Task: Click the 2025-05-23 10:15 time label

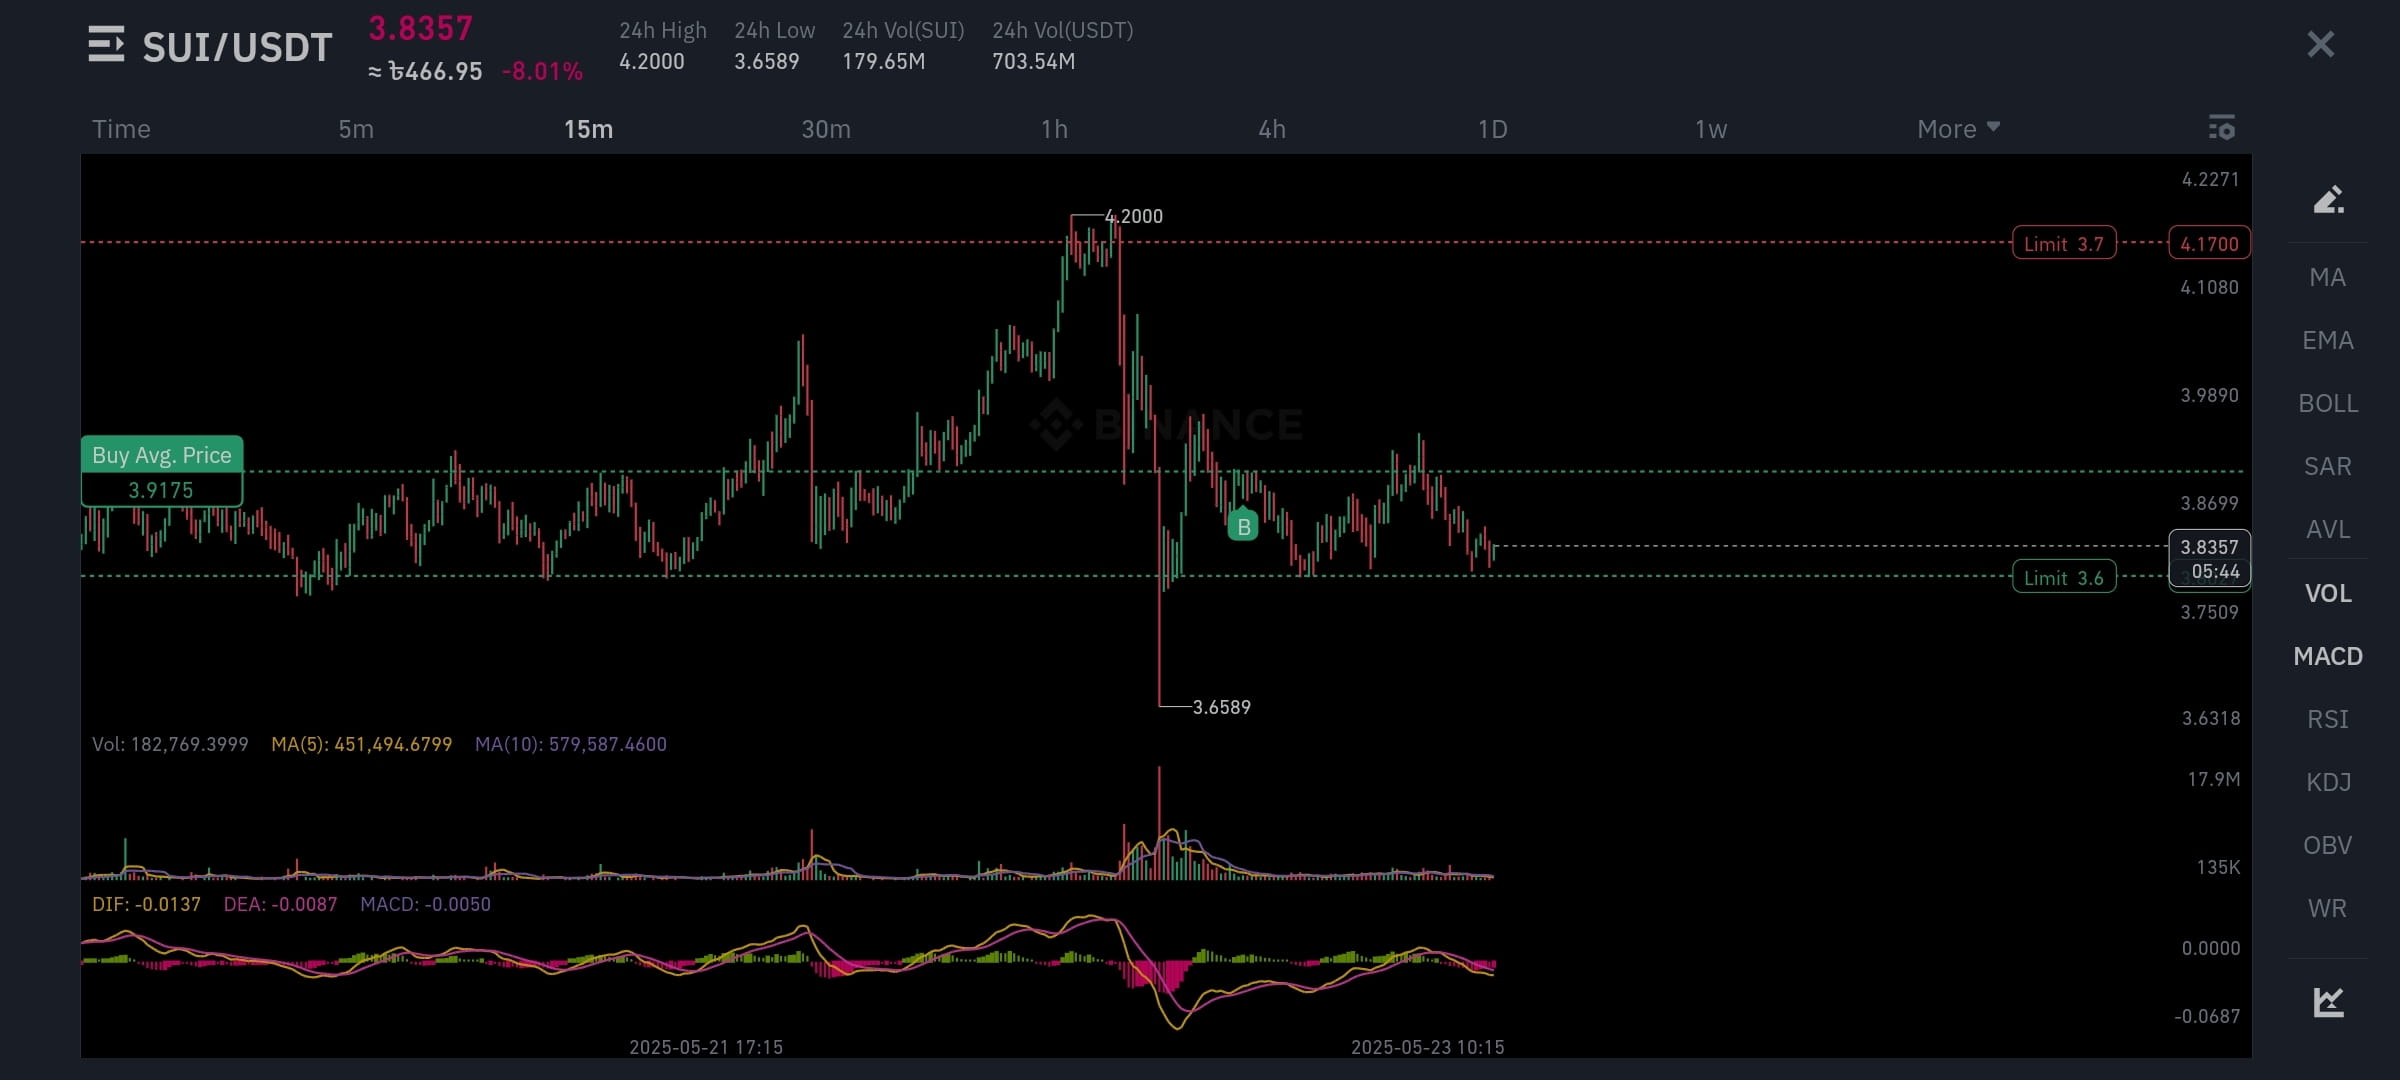Action: pos(1427,1047)
